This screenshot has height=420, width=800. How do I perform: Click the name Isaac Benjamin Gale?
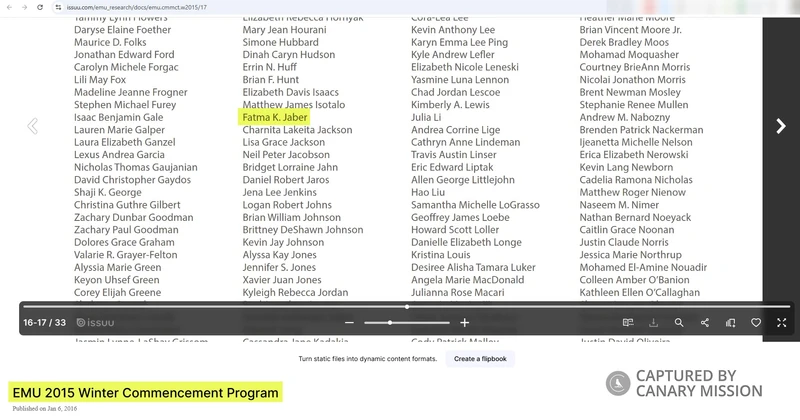pos(118,117)
